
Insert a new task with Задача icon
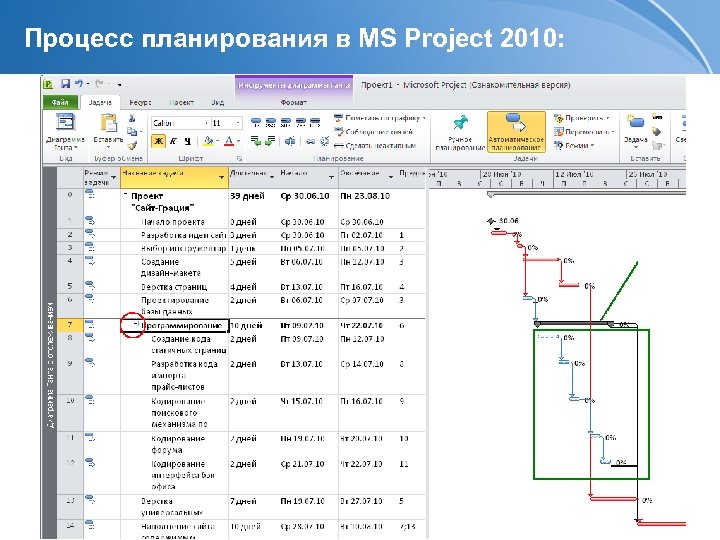636,131
